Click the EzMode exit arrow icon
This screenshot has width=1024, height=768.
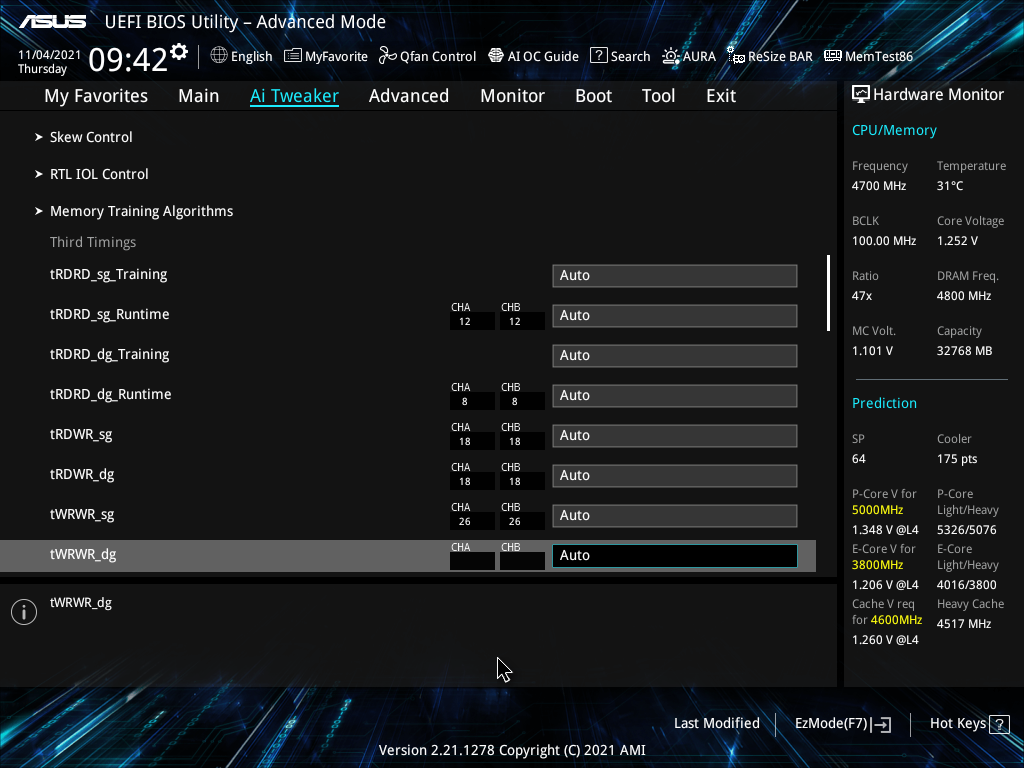(x=881, y=724)
